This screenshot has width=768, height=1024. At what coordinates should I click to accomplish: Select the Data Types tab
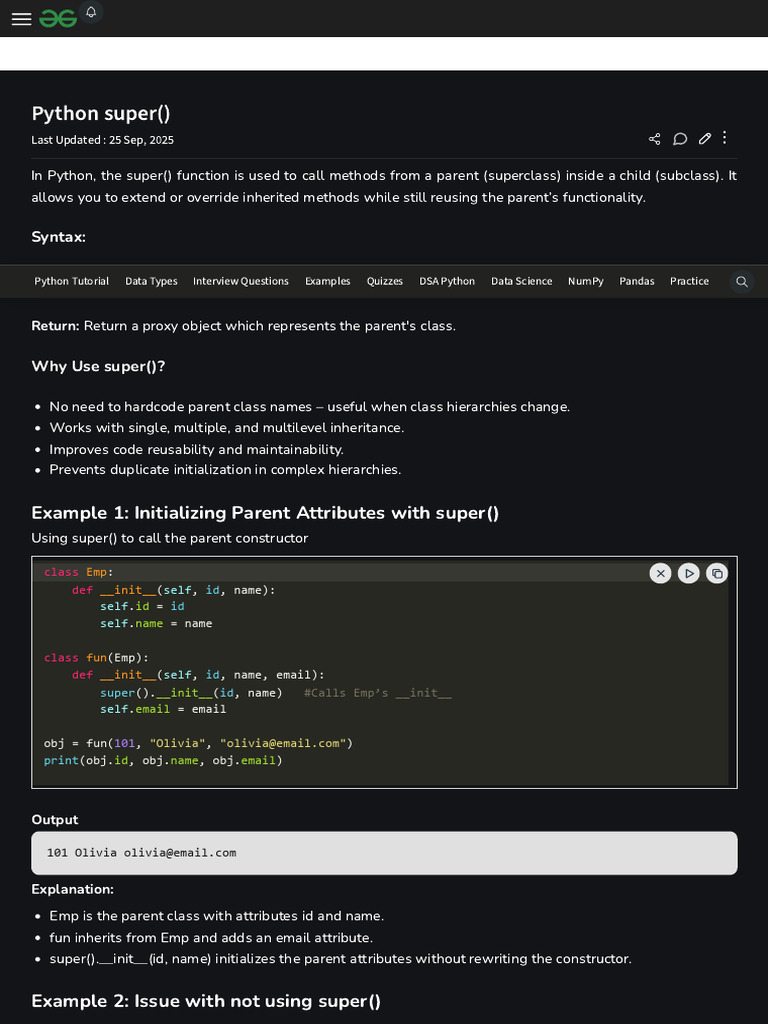(151, 282)
